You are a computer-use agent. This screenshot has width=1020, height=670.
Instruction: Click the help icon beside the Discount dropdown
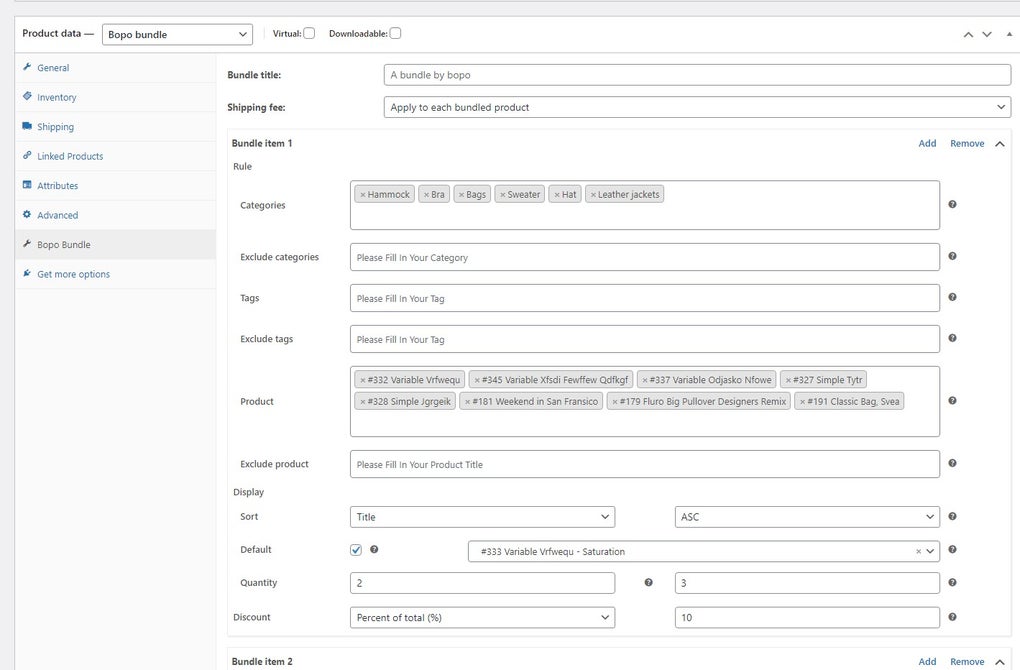coord(952,617)
